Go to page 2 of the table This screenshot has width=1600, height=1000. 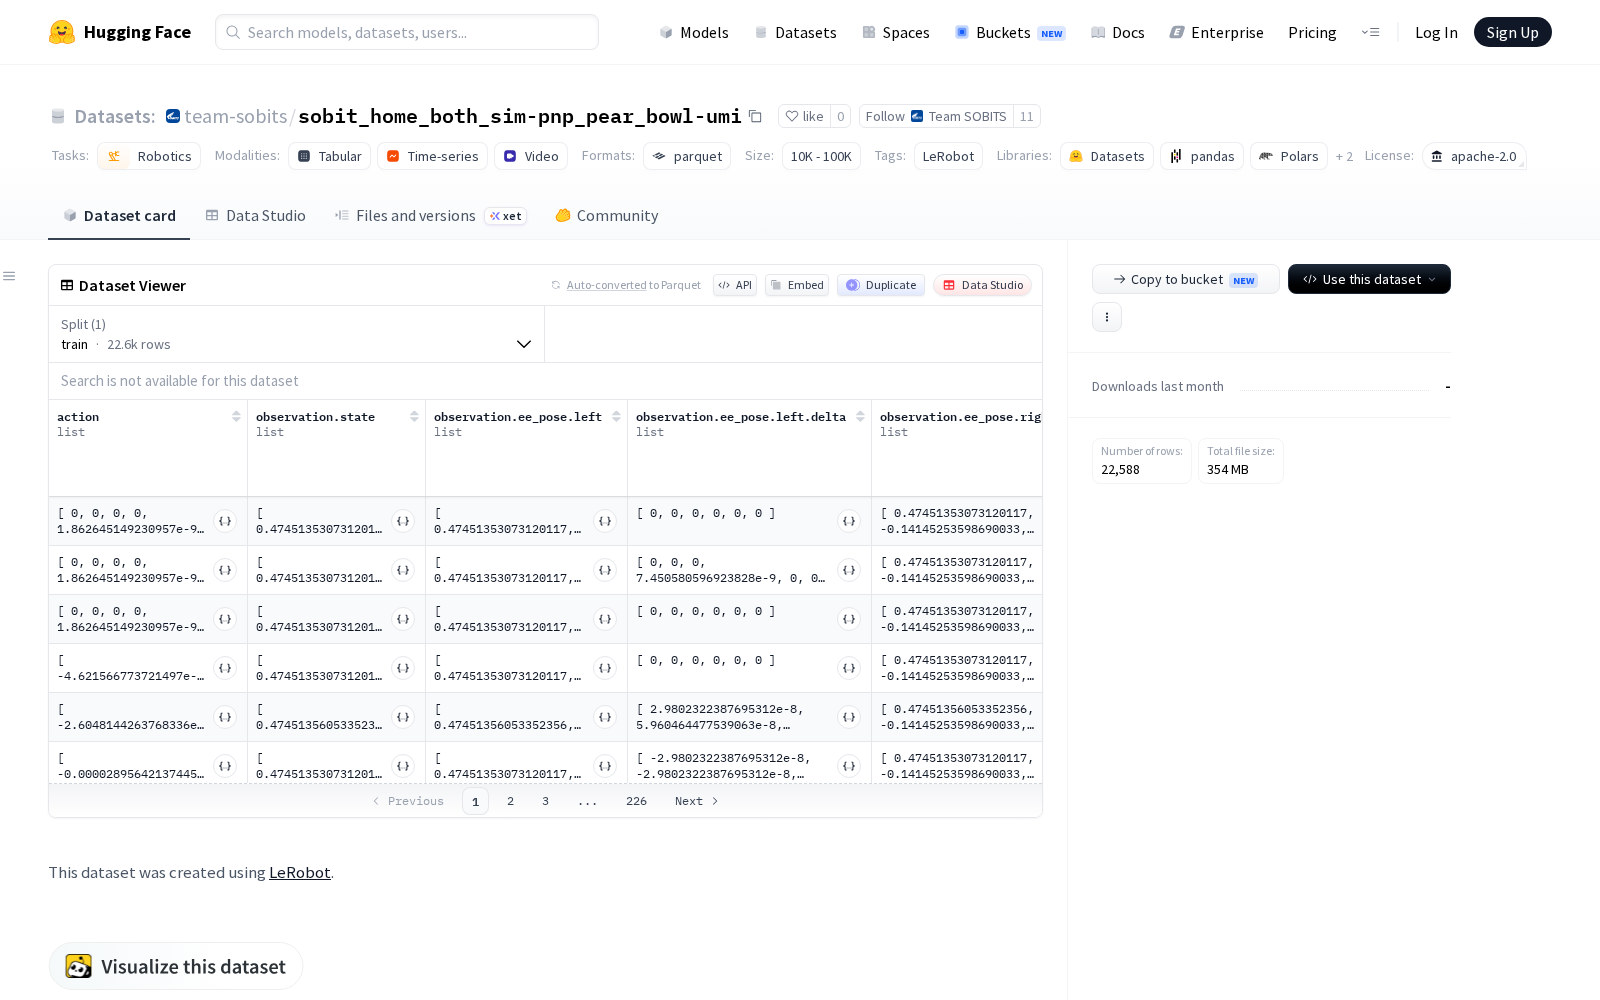coord(511,801)
